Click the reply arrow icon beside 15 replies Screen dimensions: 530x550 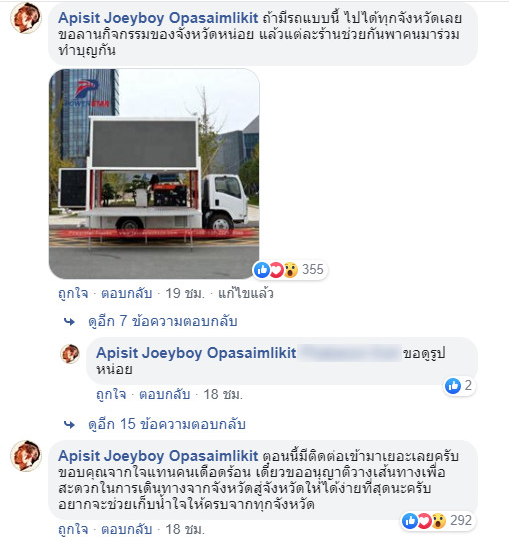click(69, 424)
